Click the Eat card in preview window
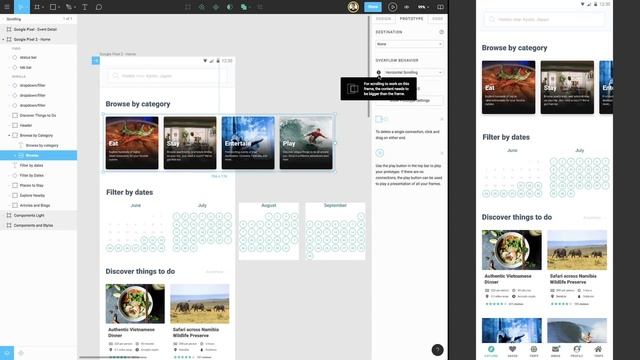Image resolution: width=640 pixels, height=360 pixels. pyautogui.click(x=509, y=87)
